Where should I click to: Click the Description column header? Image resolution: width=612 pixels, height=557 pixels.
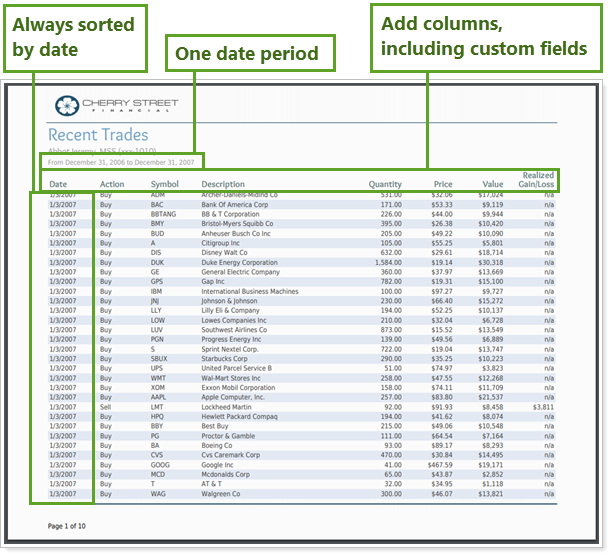pos(223,184)
